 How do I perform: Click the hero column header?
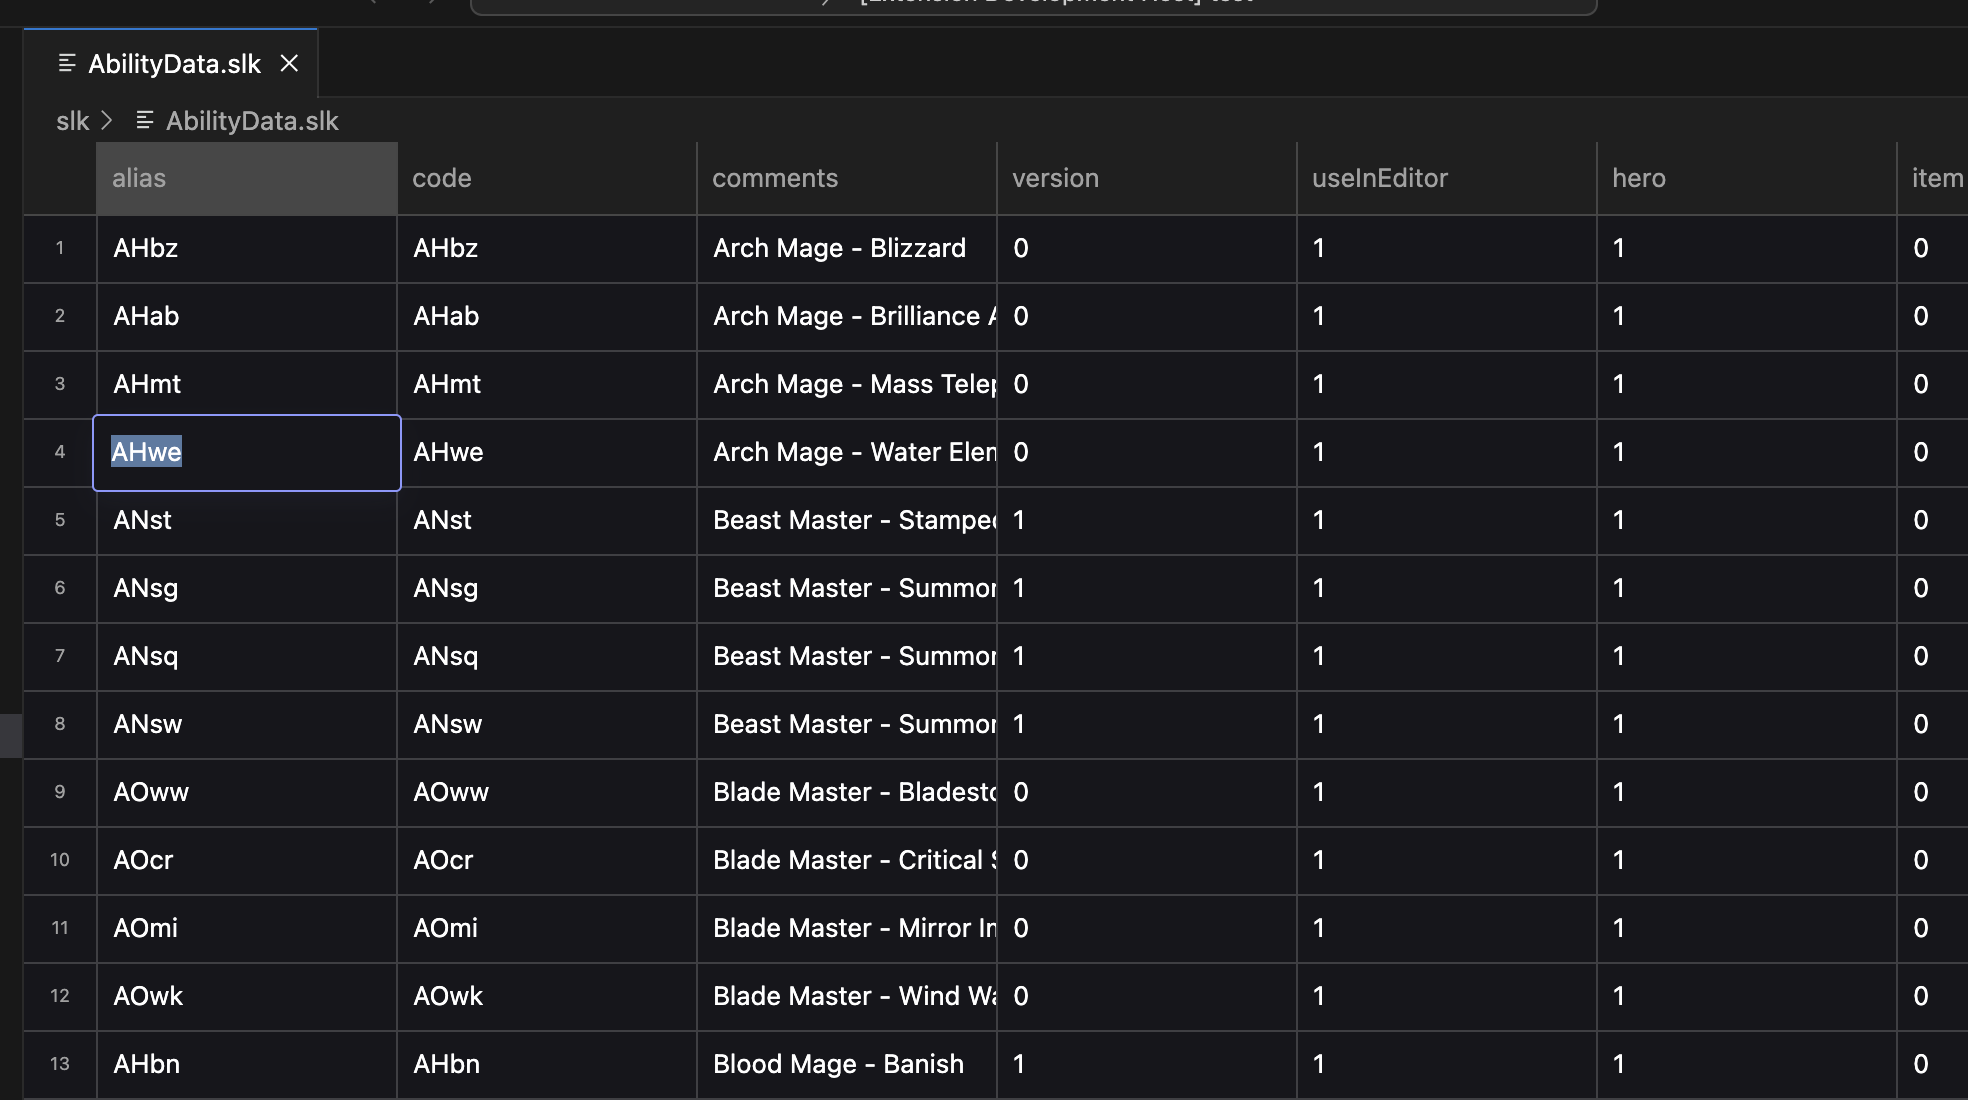click(1746, 178)
